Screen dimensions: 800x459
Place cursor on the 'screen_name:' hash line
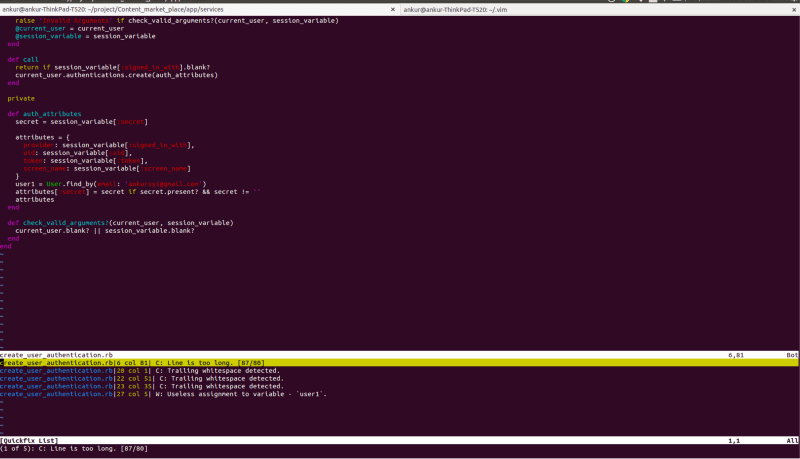[107, 168]
